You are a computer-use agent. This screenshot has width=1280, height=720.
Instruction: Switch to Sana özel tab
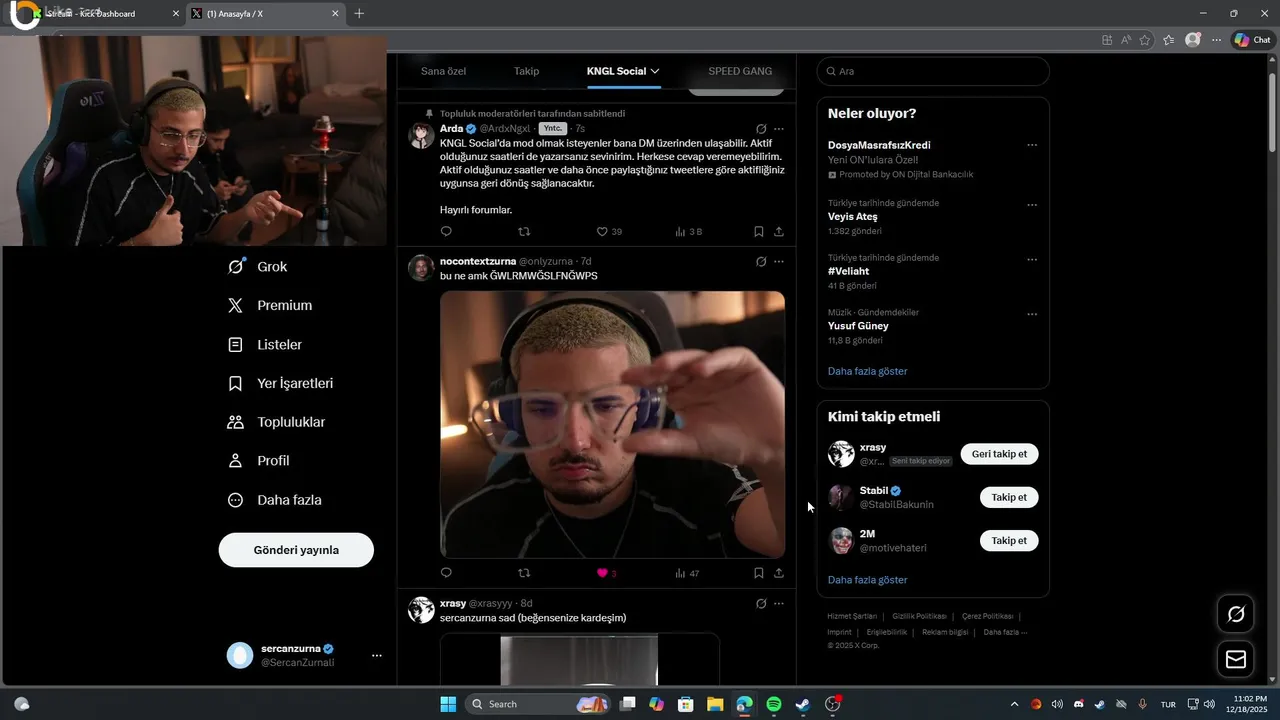point(443,71)
